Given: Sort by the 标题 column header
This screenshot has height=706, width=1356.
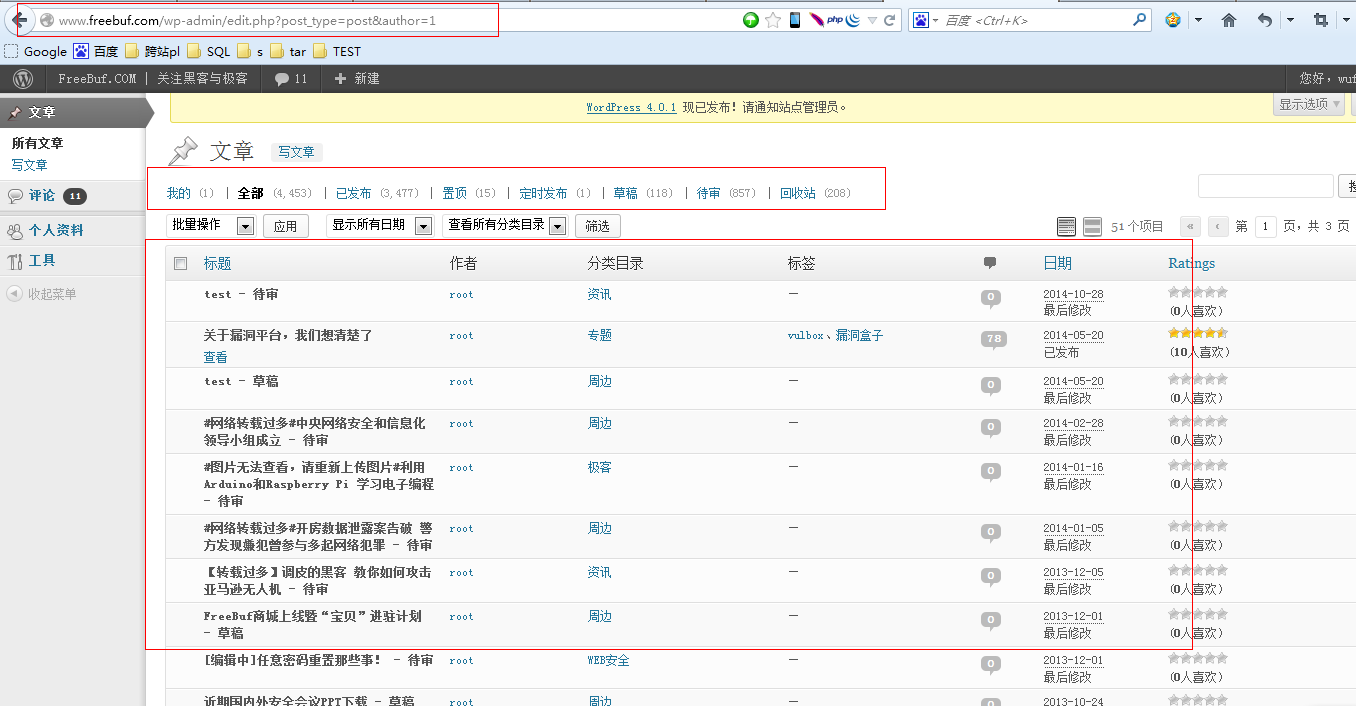Looking at the screenshot, I should point(217,263).
